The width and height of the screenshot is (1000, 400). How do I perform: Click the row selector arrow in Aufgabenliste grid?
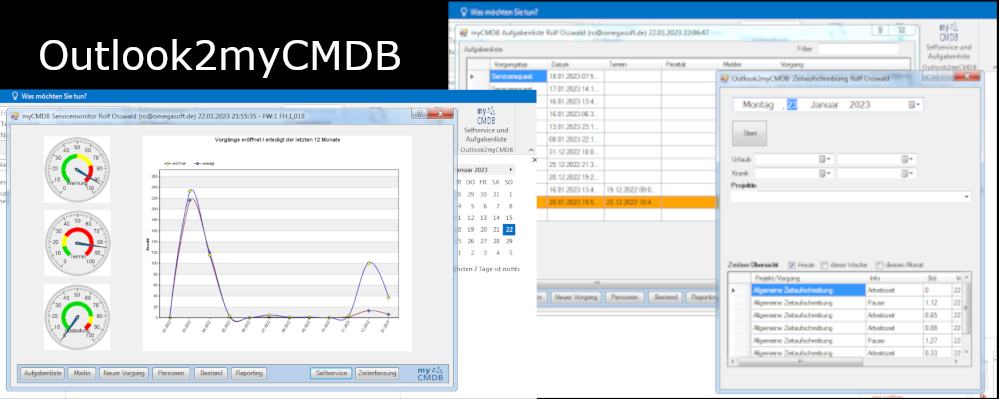[x=473, y=77]
